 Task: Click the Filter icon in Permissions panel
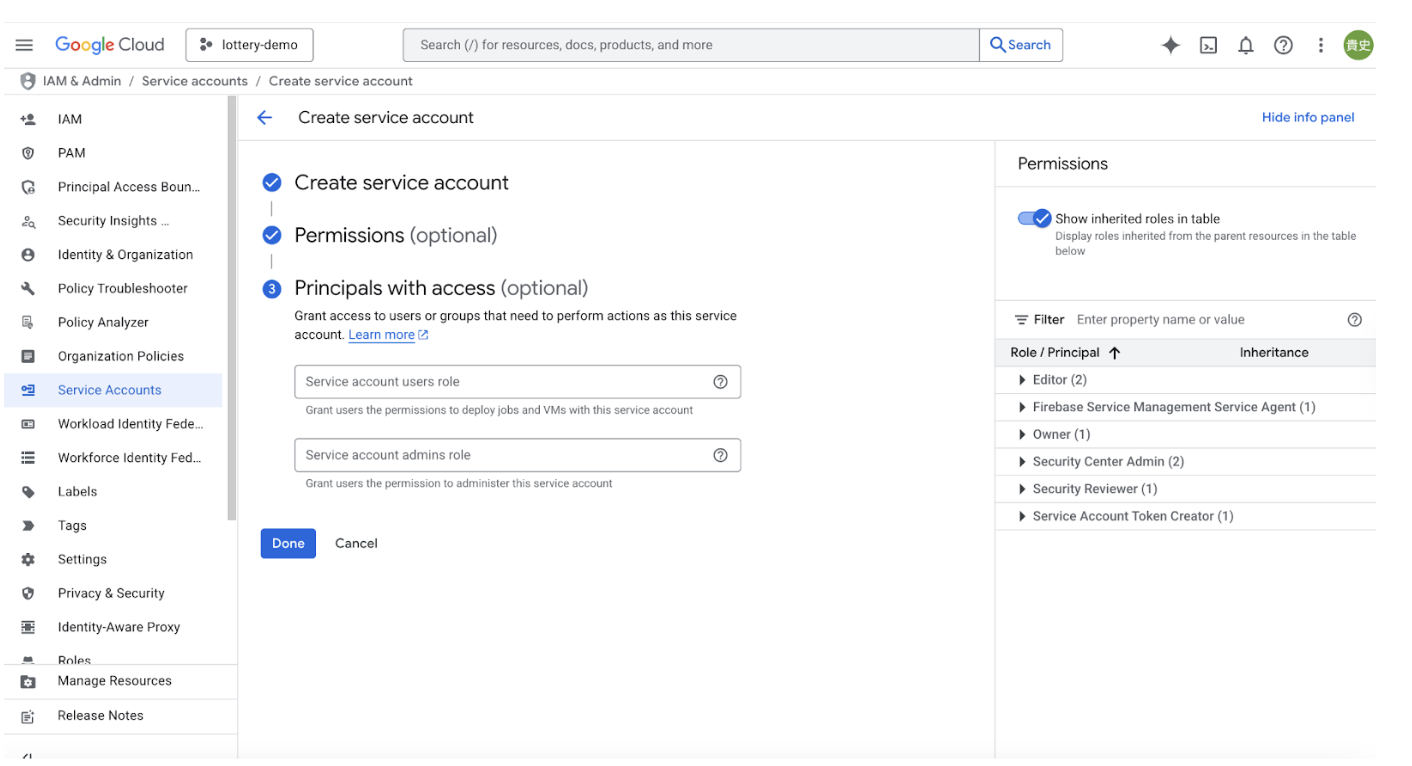(1022, 320)
